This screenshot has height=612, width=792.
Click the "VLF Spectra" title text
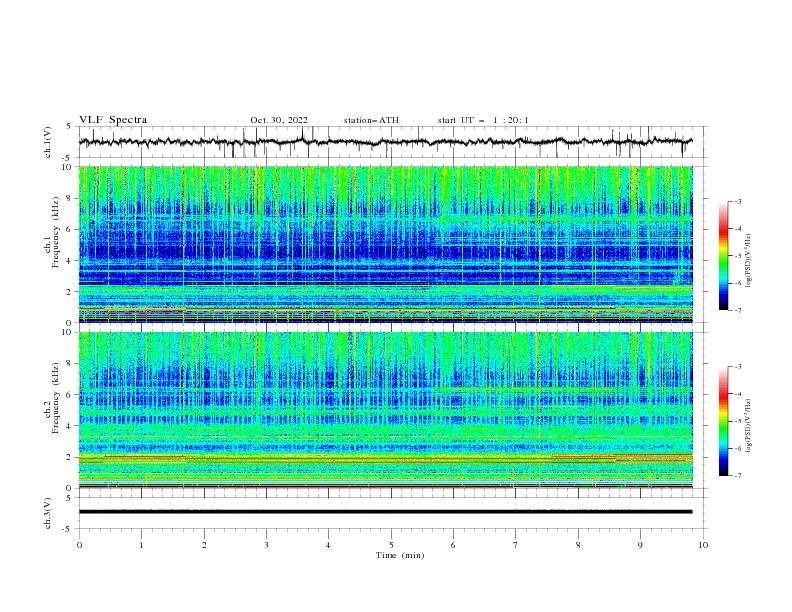point(113,120)
